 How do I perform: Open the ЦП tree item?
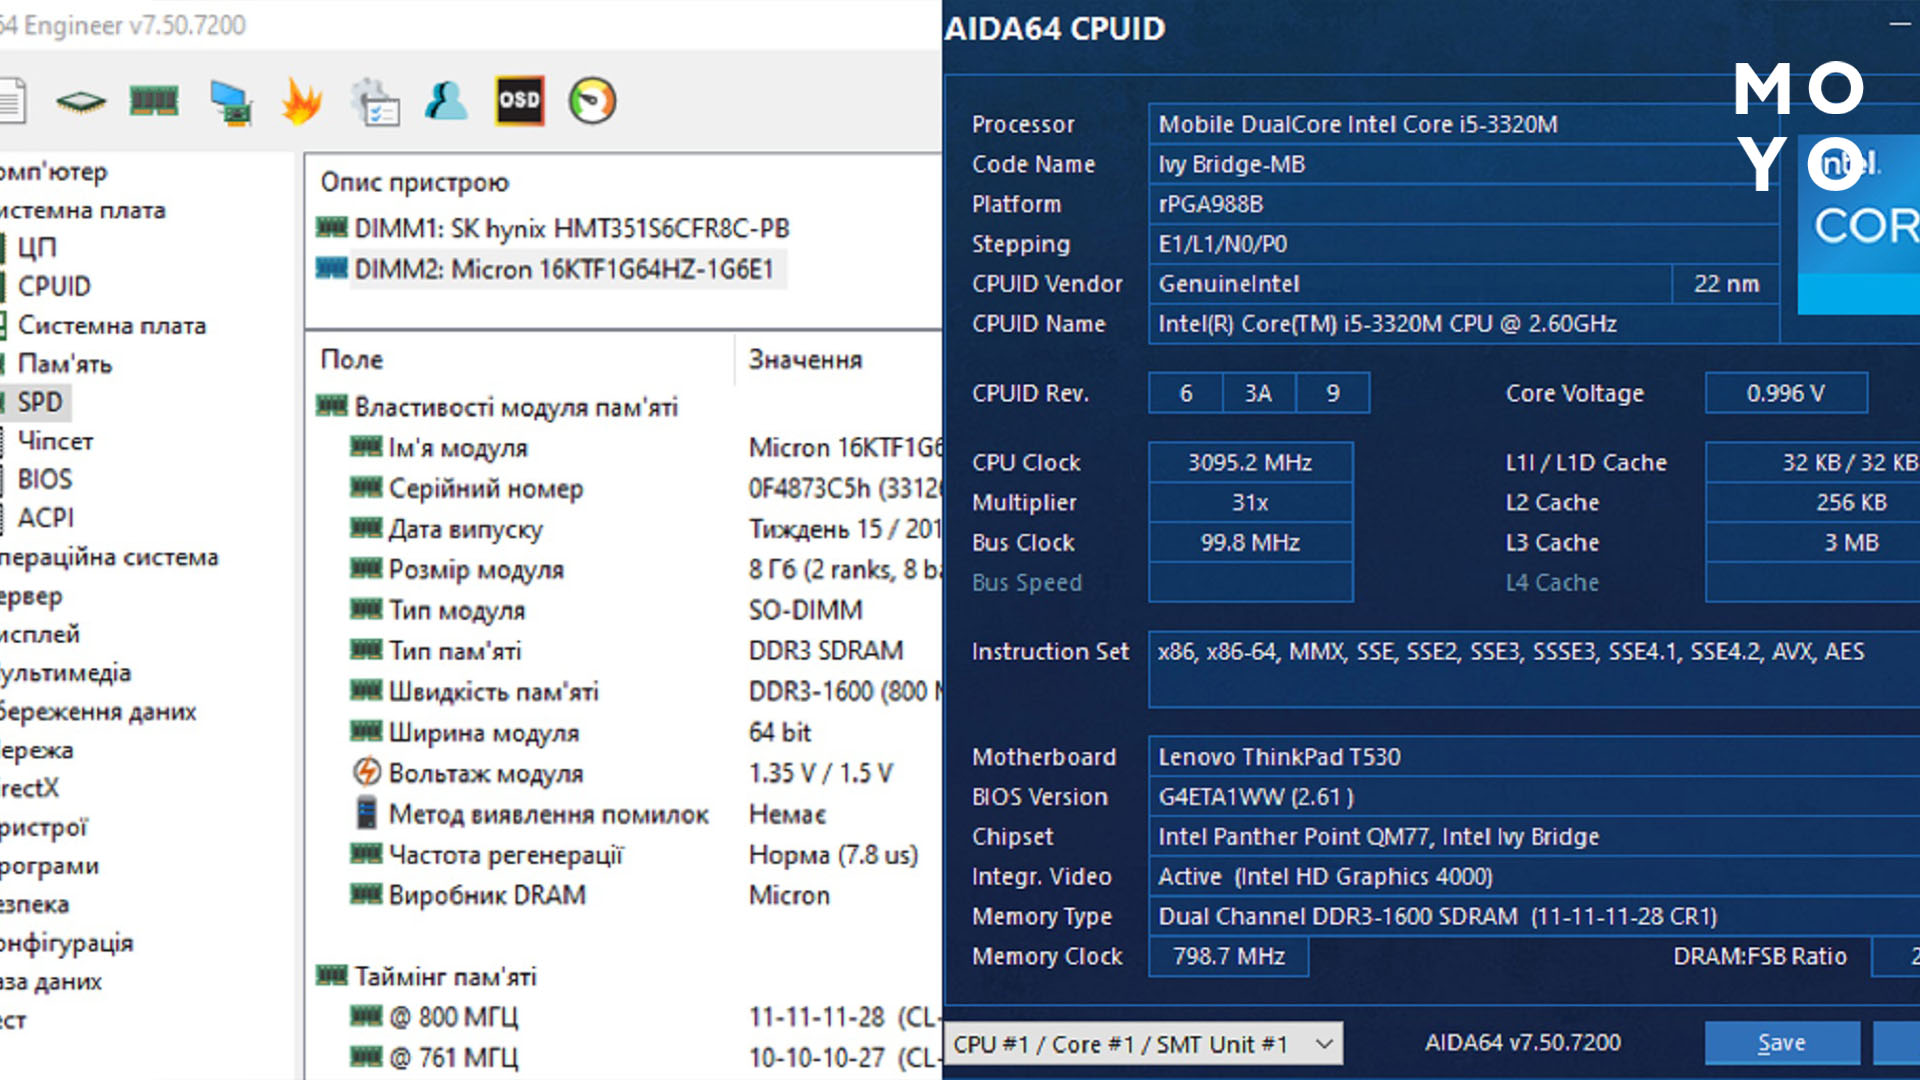tap(37, 247)
